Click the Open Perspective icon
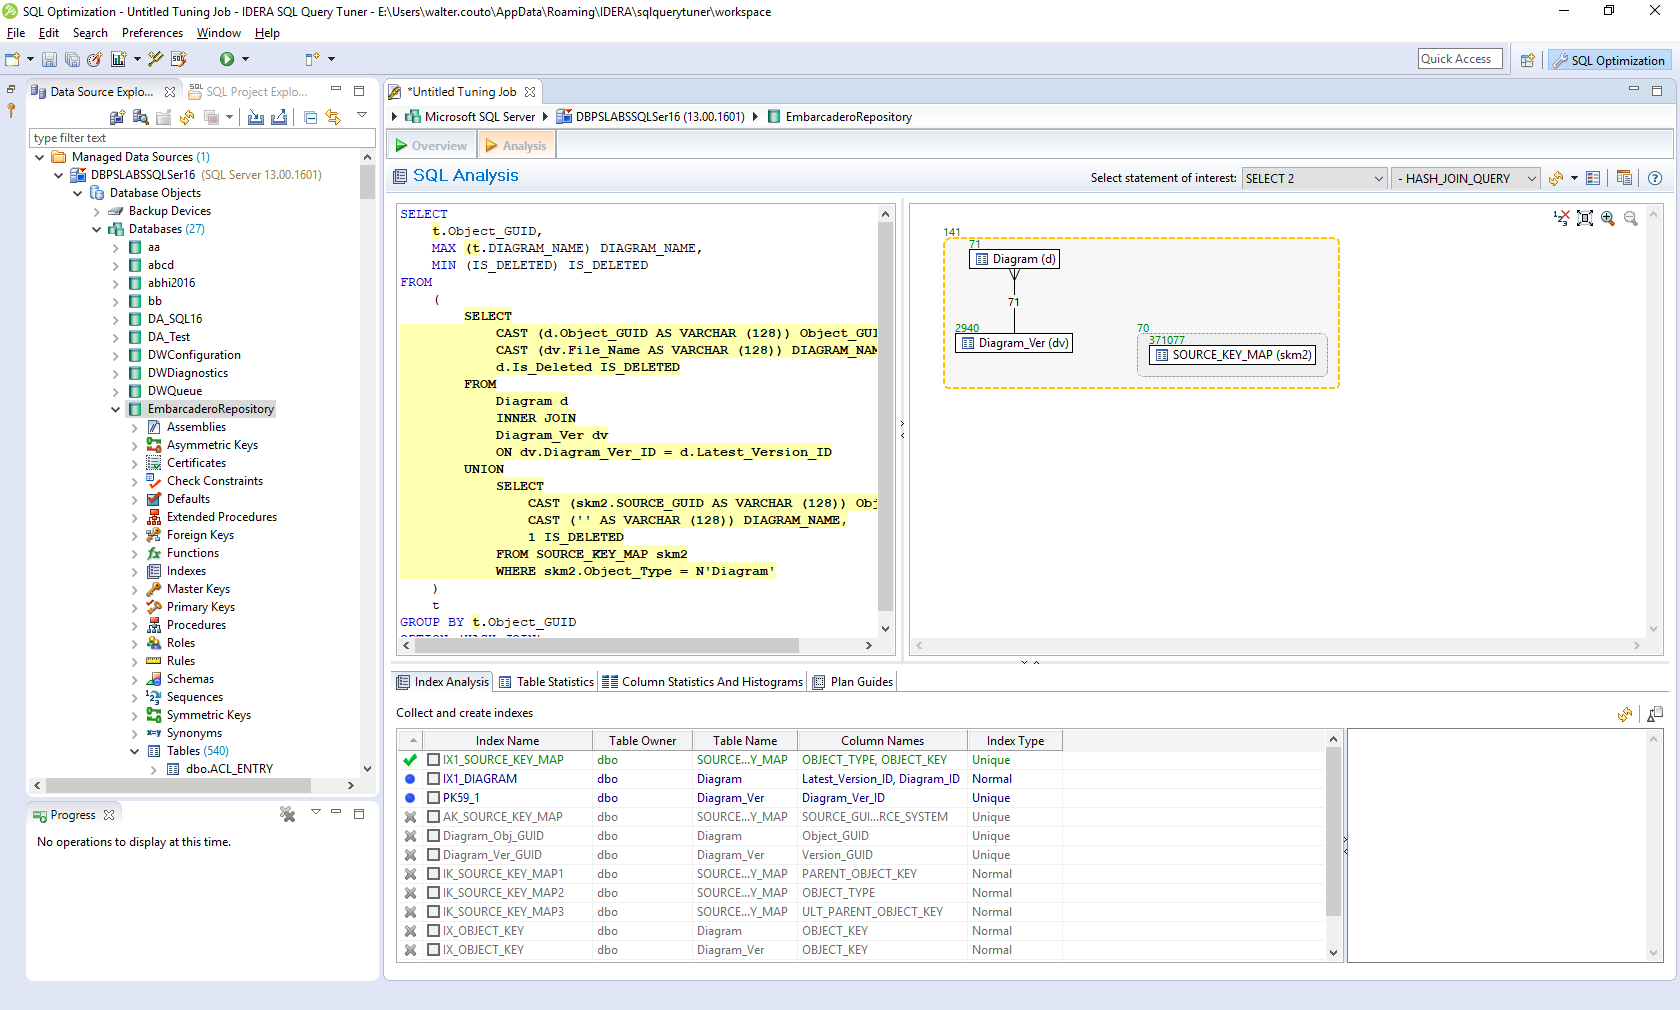1680x1010 pixels. pyautogui.click(x=1527, y=60)
